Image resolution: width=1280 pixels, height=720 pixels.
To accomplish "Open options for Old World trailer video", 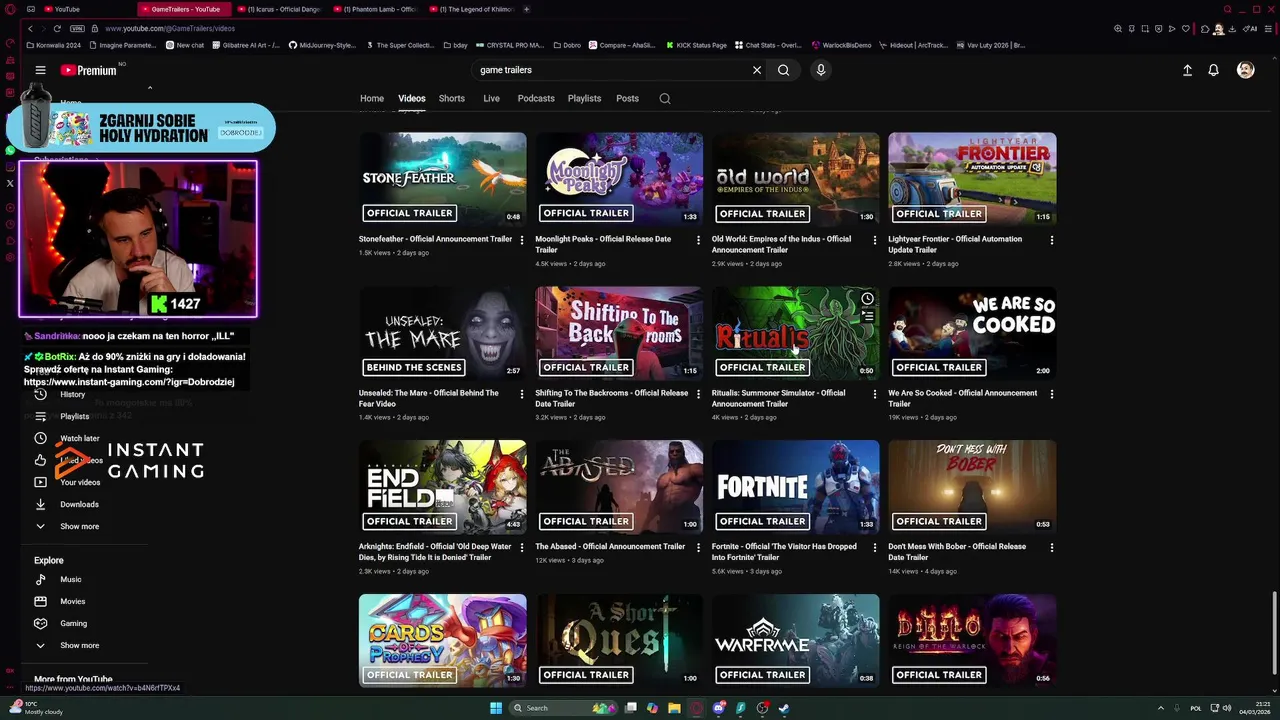I will (875, 240).
